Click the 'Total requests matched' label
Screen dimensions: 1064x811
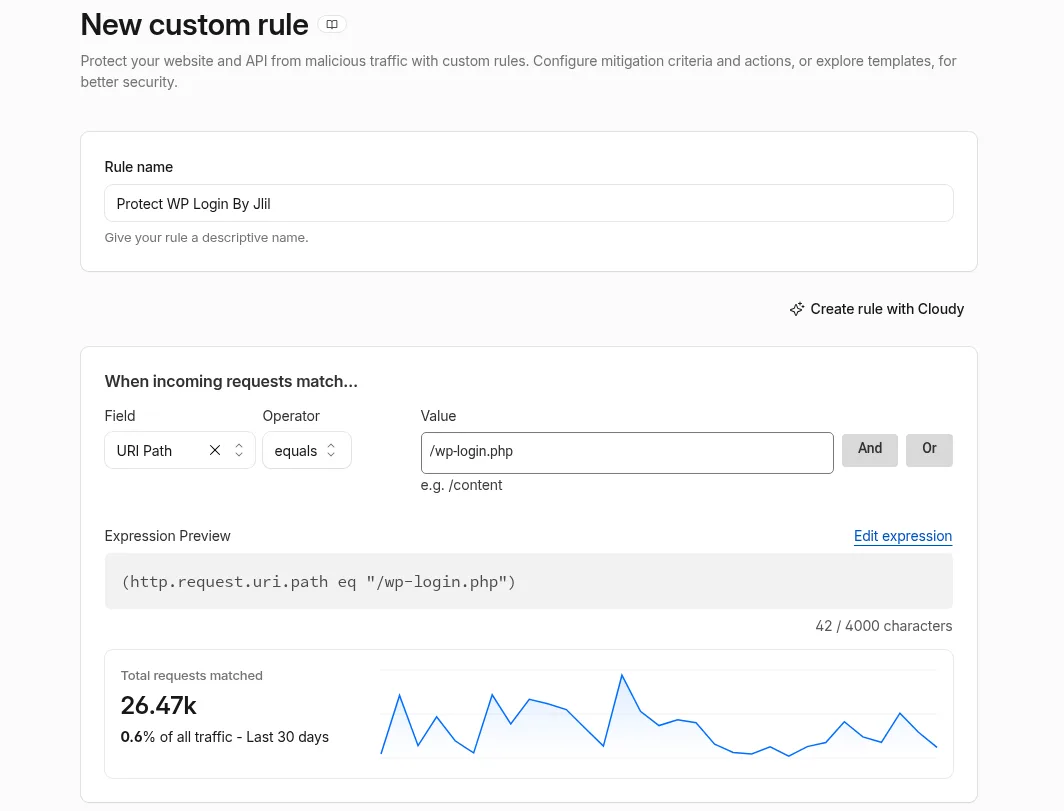tap(191, 675)
